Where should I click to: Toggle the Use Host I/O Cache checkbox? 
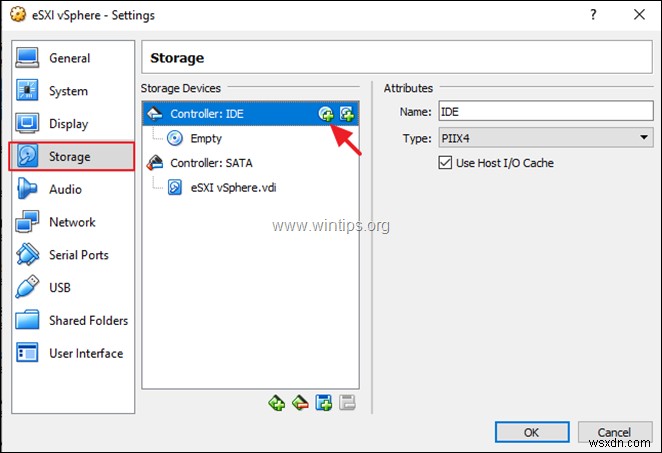click(x=445, y=163)
